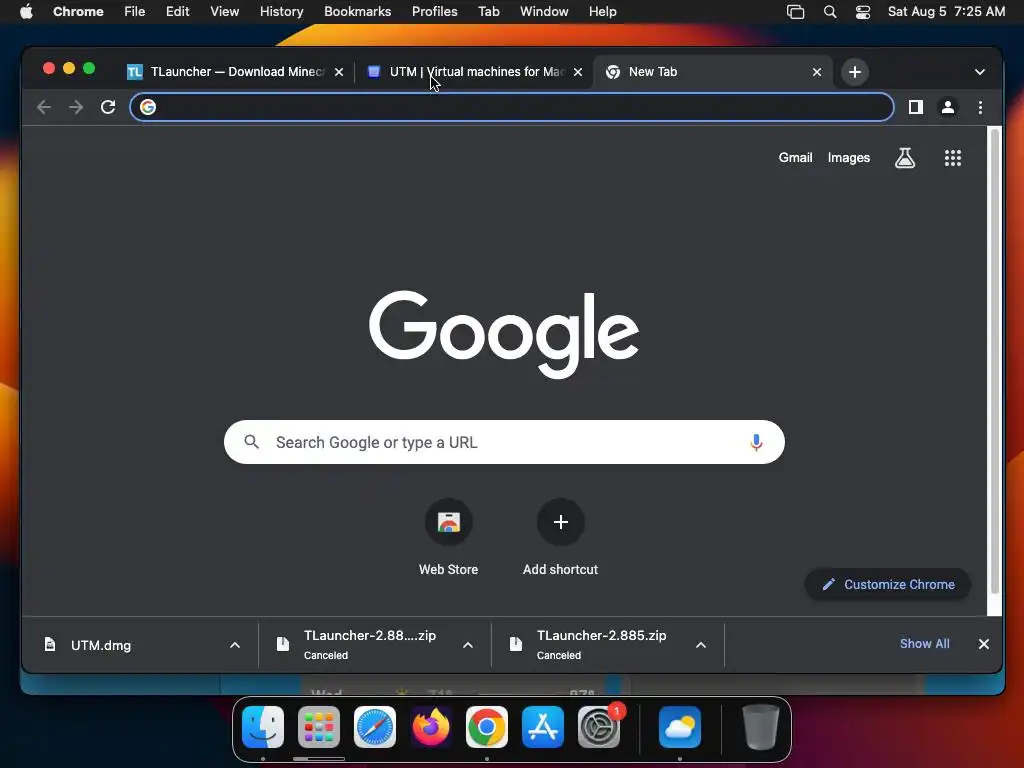
Task: Click the date and time in menu bar
Action: coord(946,12)
